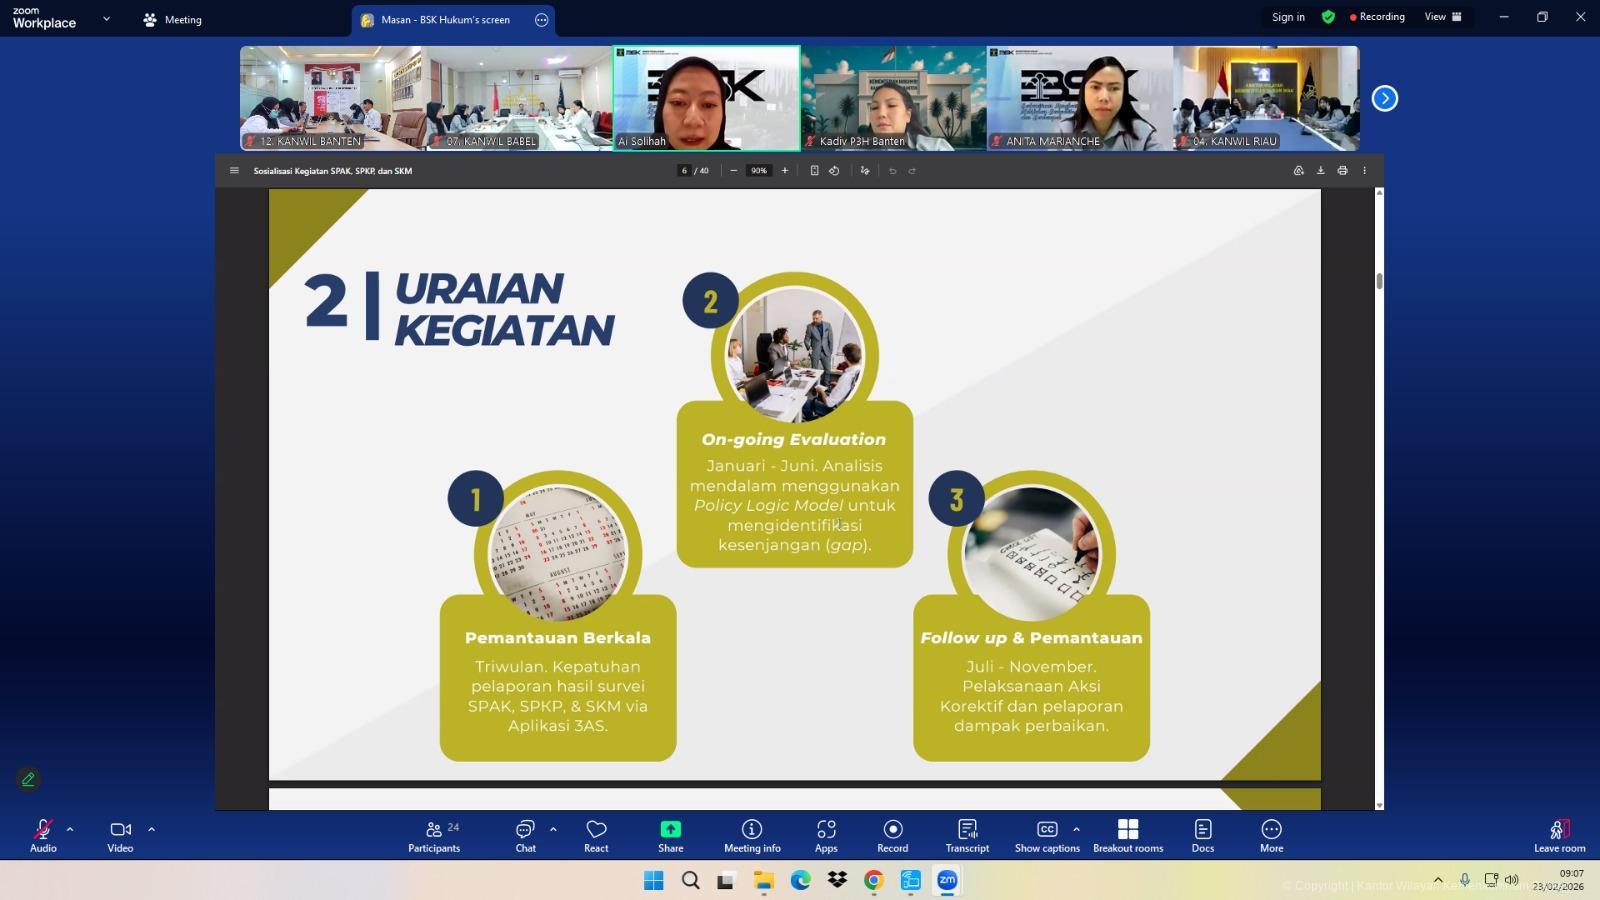Screen dimensions: 1600x900
Task: Click the Sign in link
Action: click(1288, 17)
